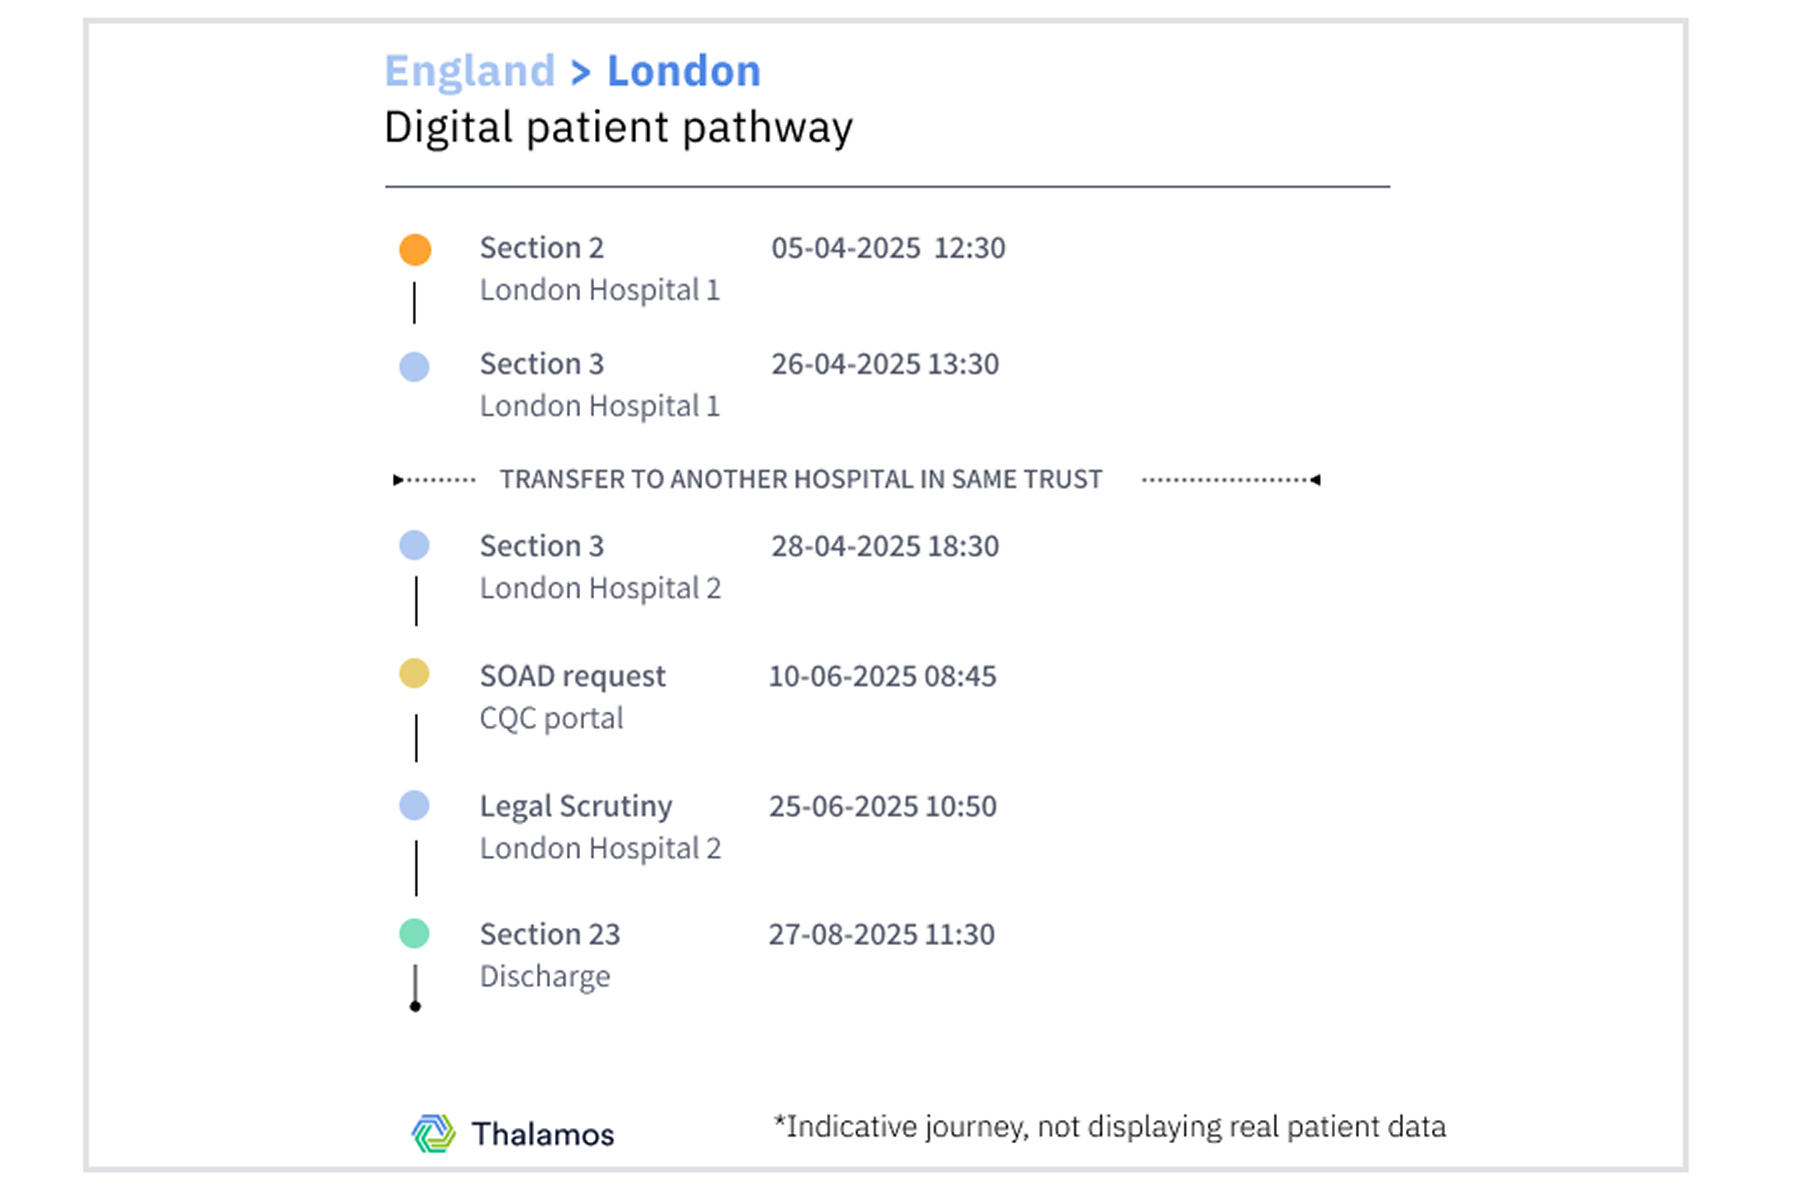
Task: Click the Thalamos logo icon
Action: [x=433, y=1133]
